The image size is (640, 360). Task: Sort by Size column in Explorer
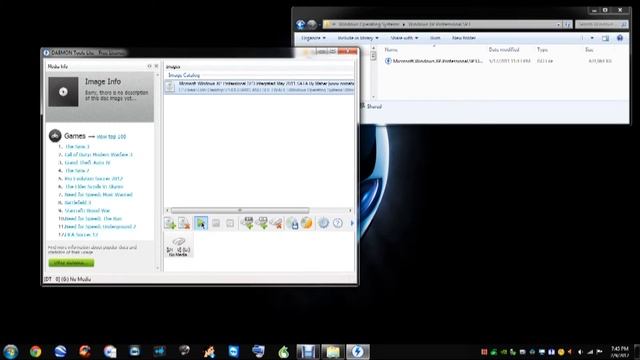point(589,49)
